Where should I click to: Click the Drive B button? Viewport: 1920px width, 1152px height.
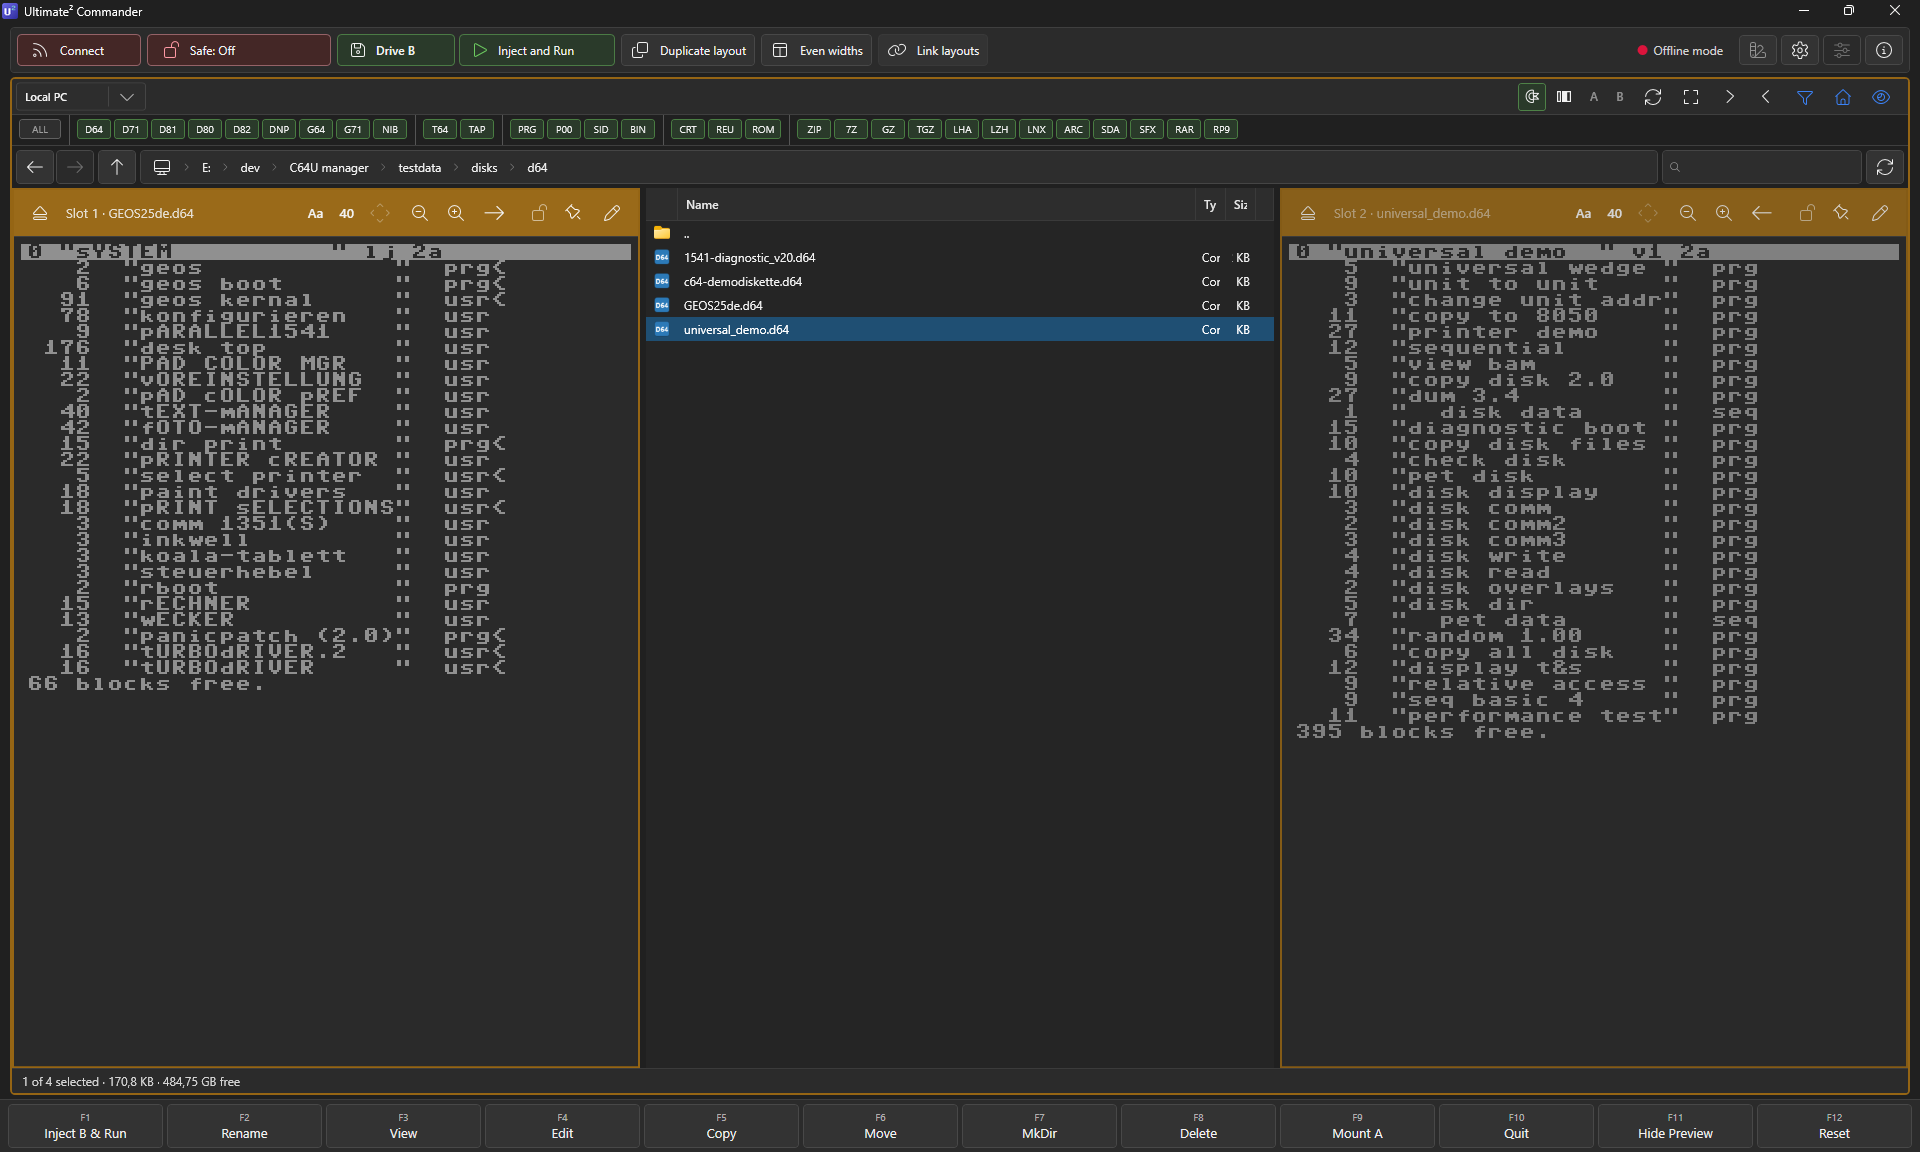tap(396, 50)
